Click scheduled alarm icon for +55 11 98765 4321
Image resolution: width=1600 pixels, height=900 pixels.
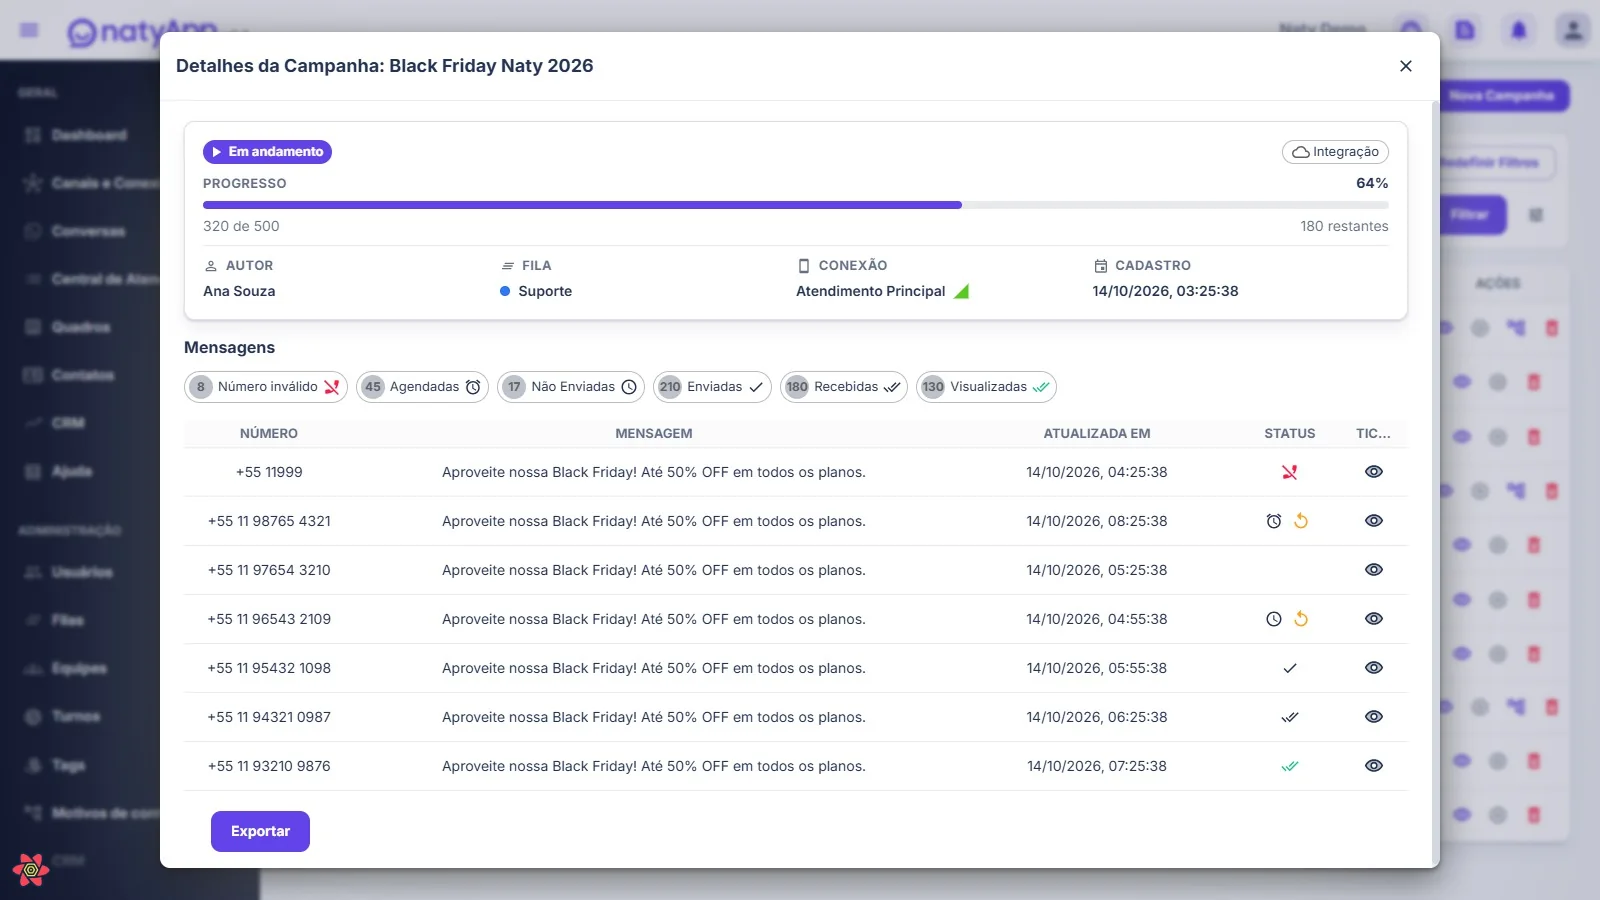[x=1274, y=521]
